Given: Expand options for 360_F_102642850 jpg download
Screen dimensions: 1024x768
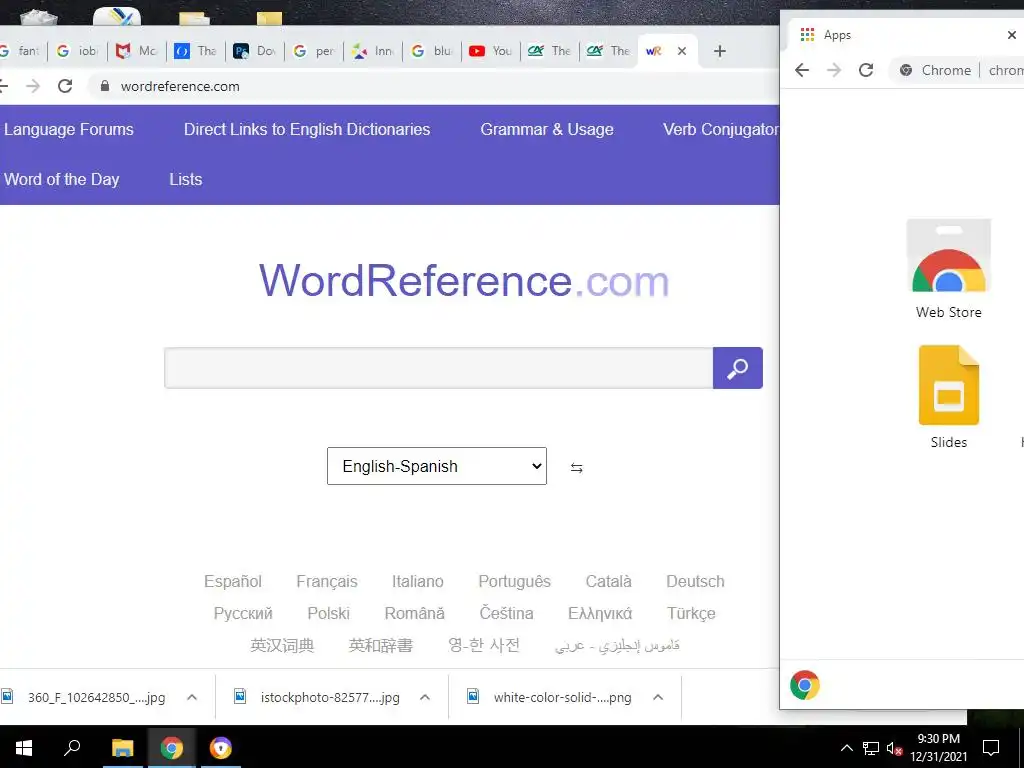Looking at the screenshot, I should [x=192, y=697].
